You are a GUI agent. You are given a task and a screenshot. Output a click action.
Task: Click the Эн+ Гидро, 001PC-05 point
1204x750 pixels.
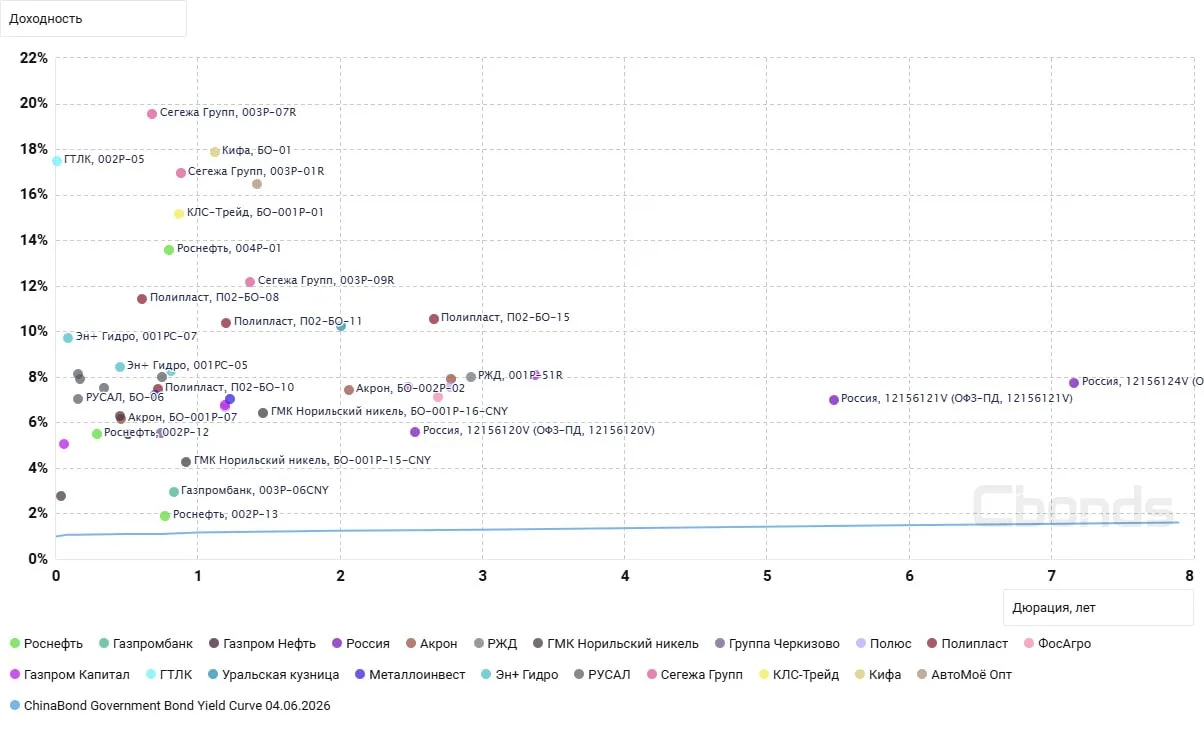click(120, 367)
